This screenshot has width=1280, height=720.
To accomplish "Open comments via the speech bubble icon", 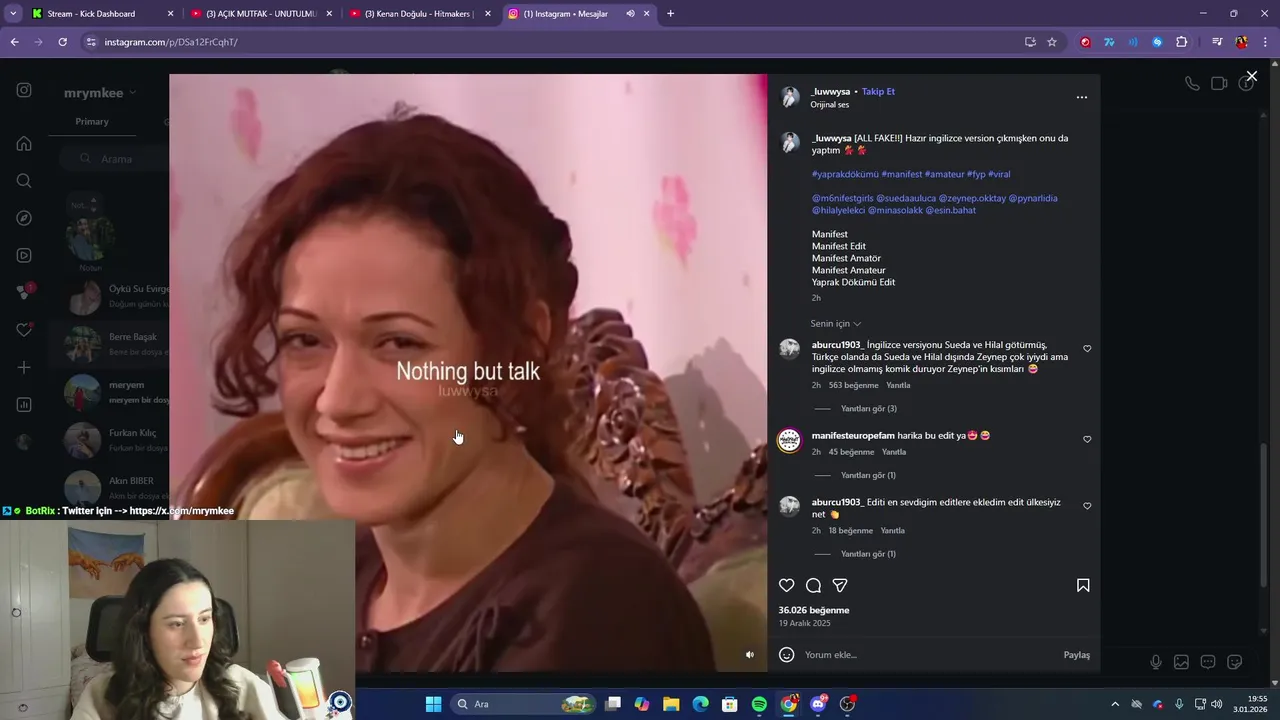I will pyautogui.click(x=813, y=585).
